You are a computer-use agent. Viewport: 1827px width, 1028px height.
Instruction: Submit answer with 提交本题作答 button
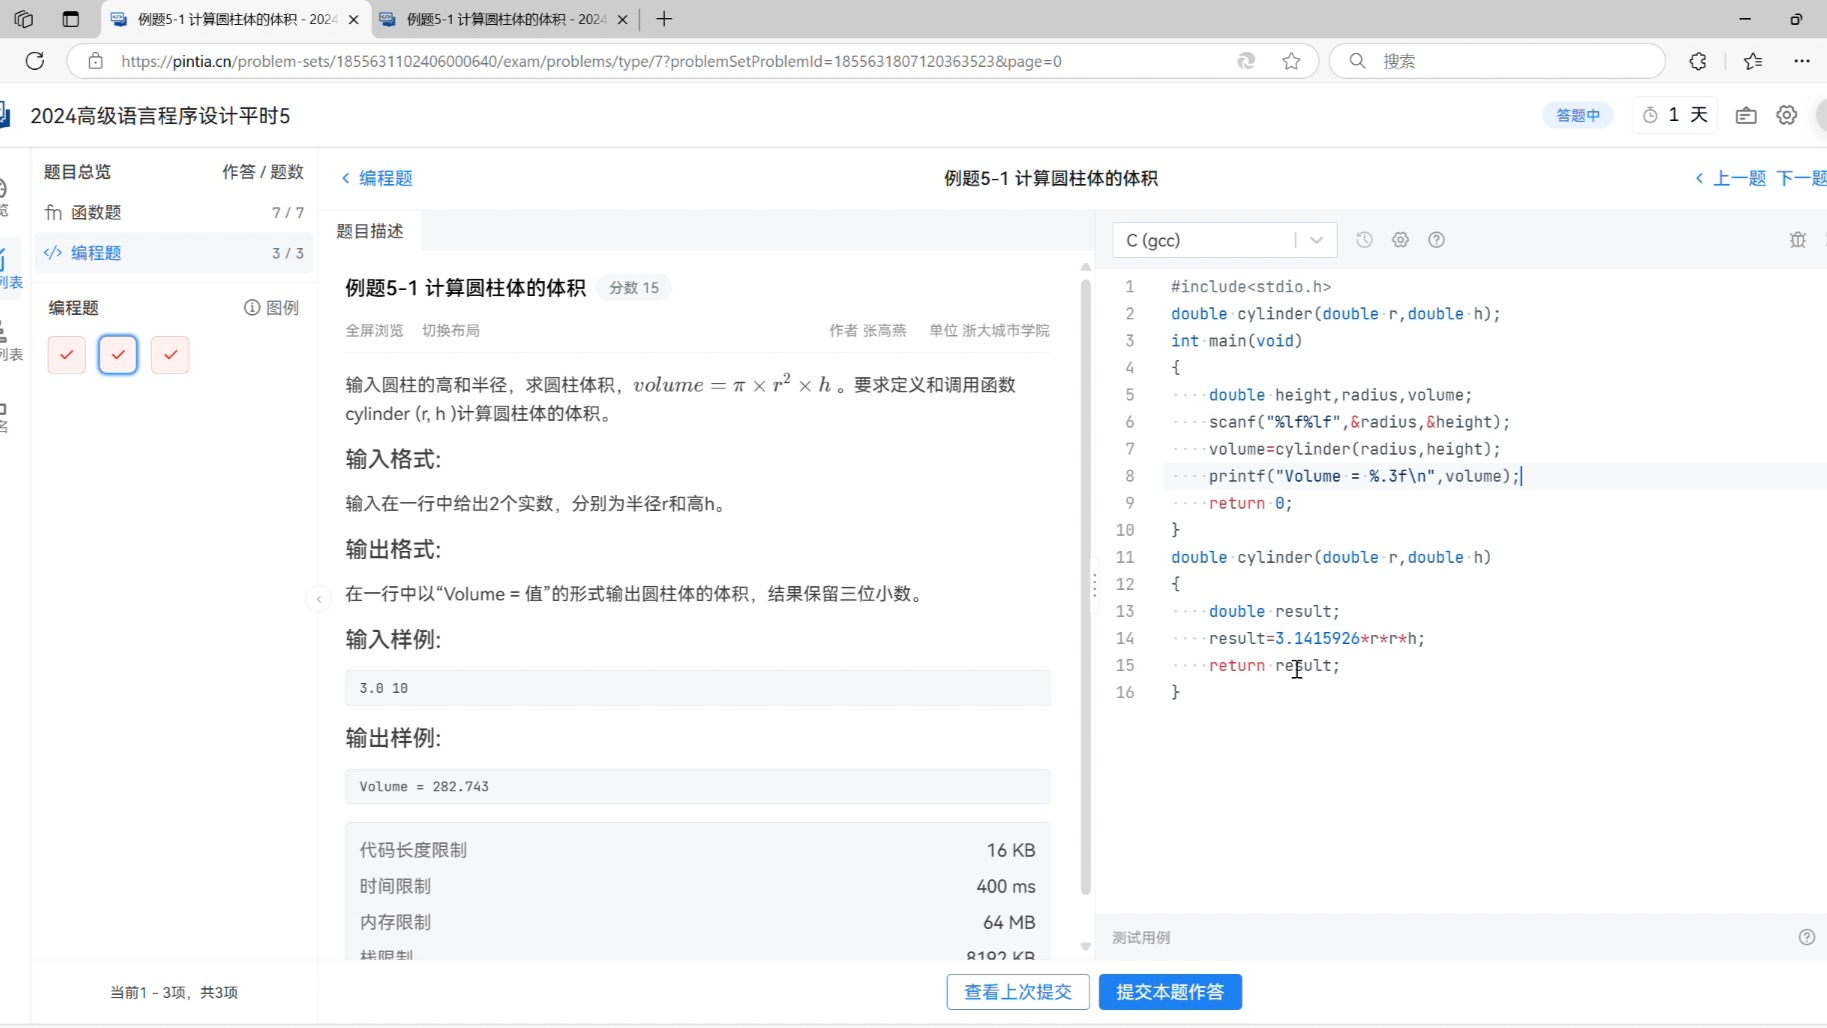click(x=1170, y=992)
